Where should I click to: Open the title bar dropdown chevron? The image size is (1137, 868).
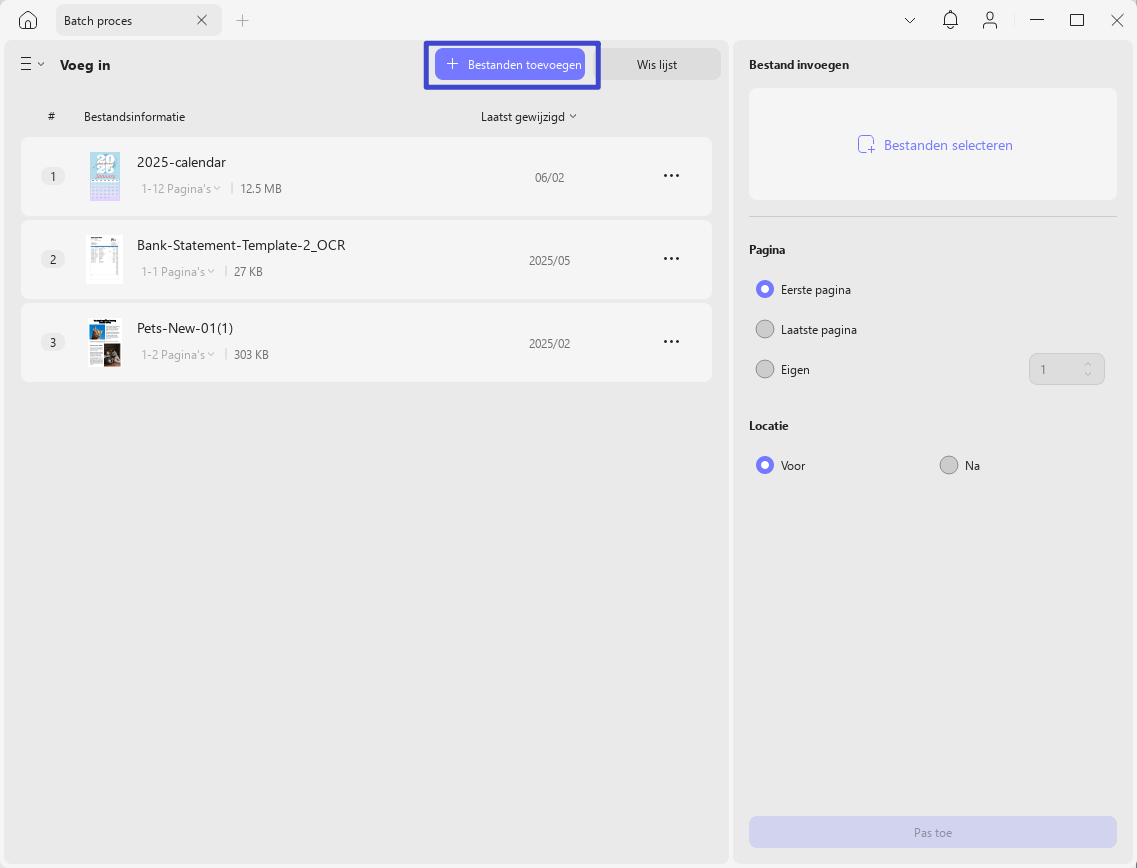click(909, 20)
